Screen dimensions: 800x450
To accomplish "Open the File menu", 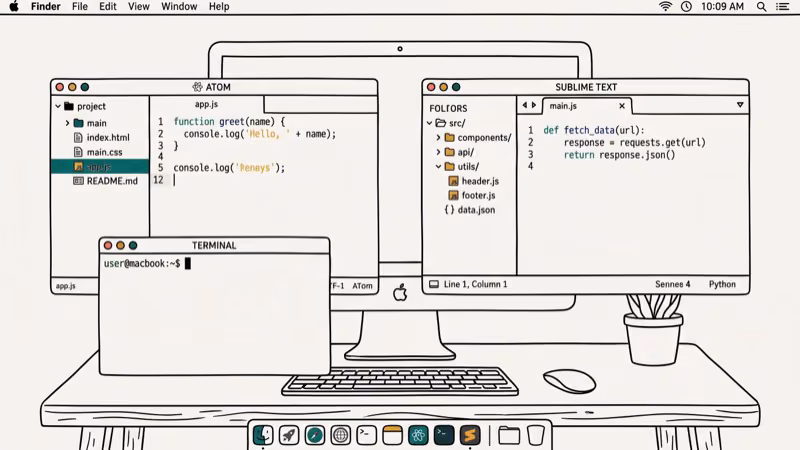I will [x=80, y=7].
